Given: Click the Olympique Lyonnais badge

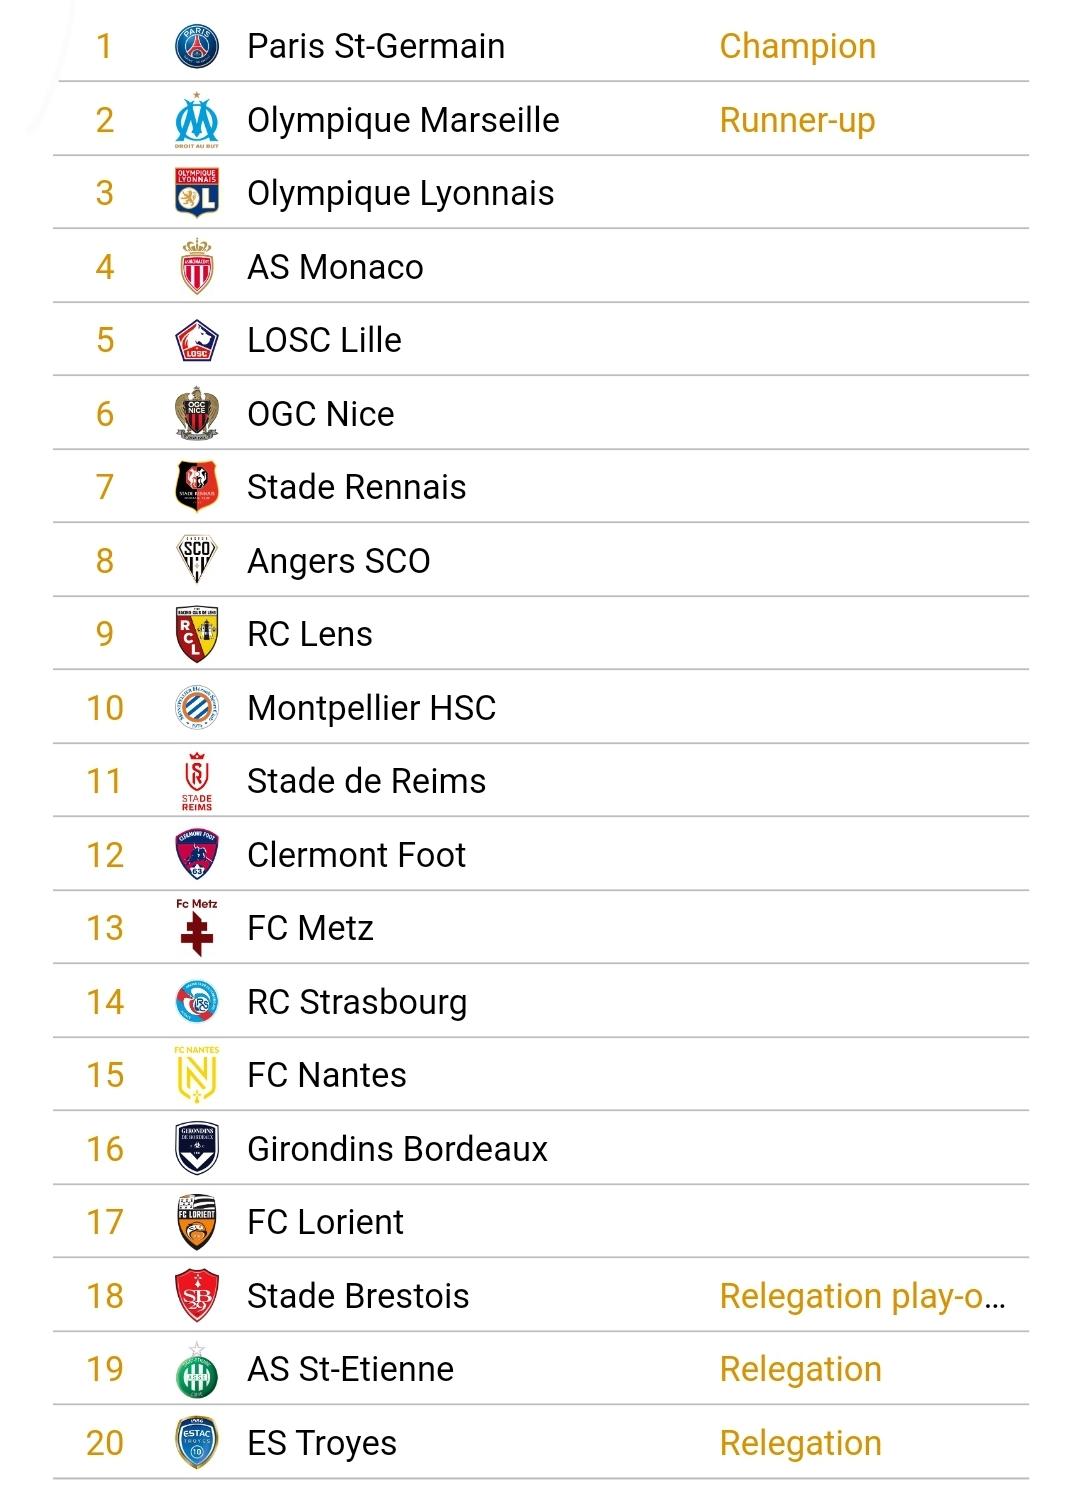Looking at the screenshot, I should tap(197, 193).
